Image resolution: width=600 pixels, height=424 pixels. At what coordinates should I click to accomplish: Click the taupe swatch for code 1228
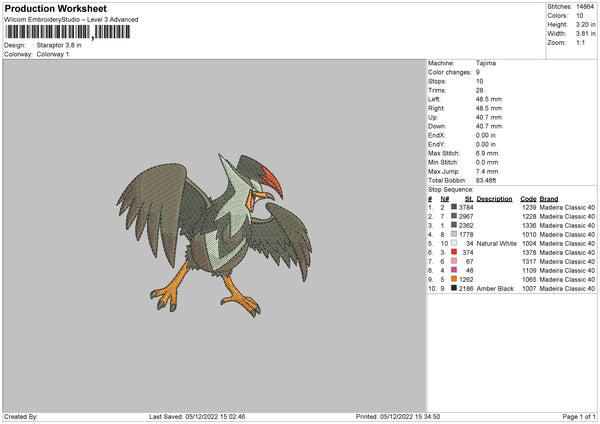tap(454, 216)
